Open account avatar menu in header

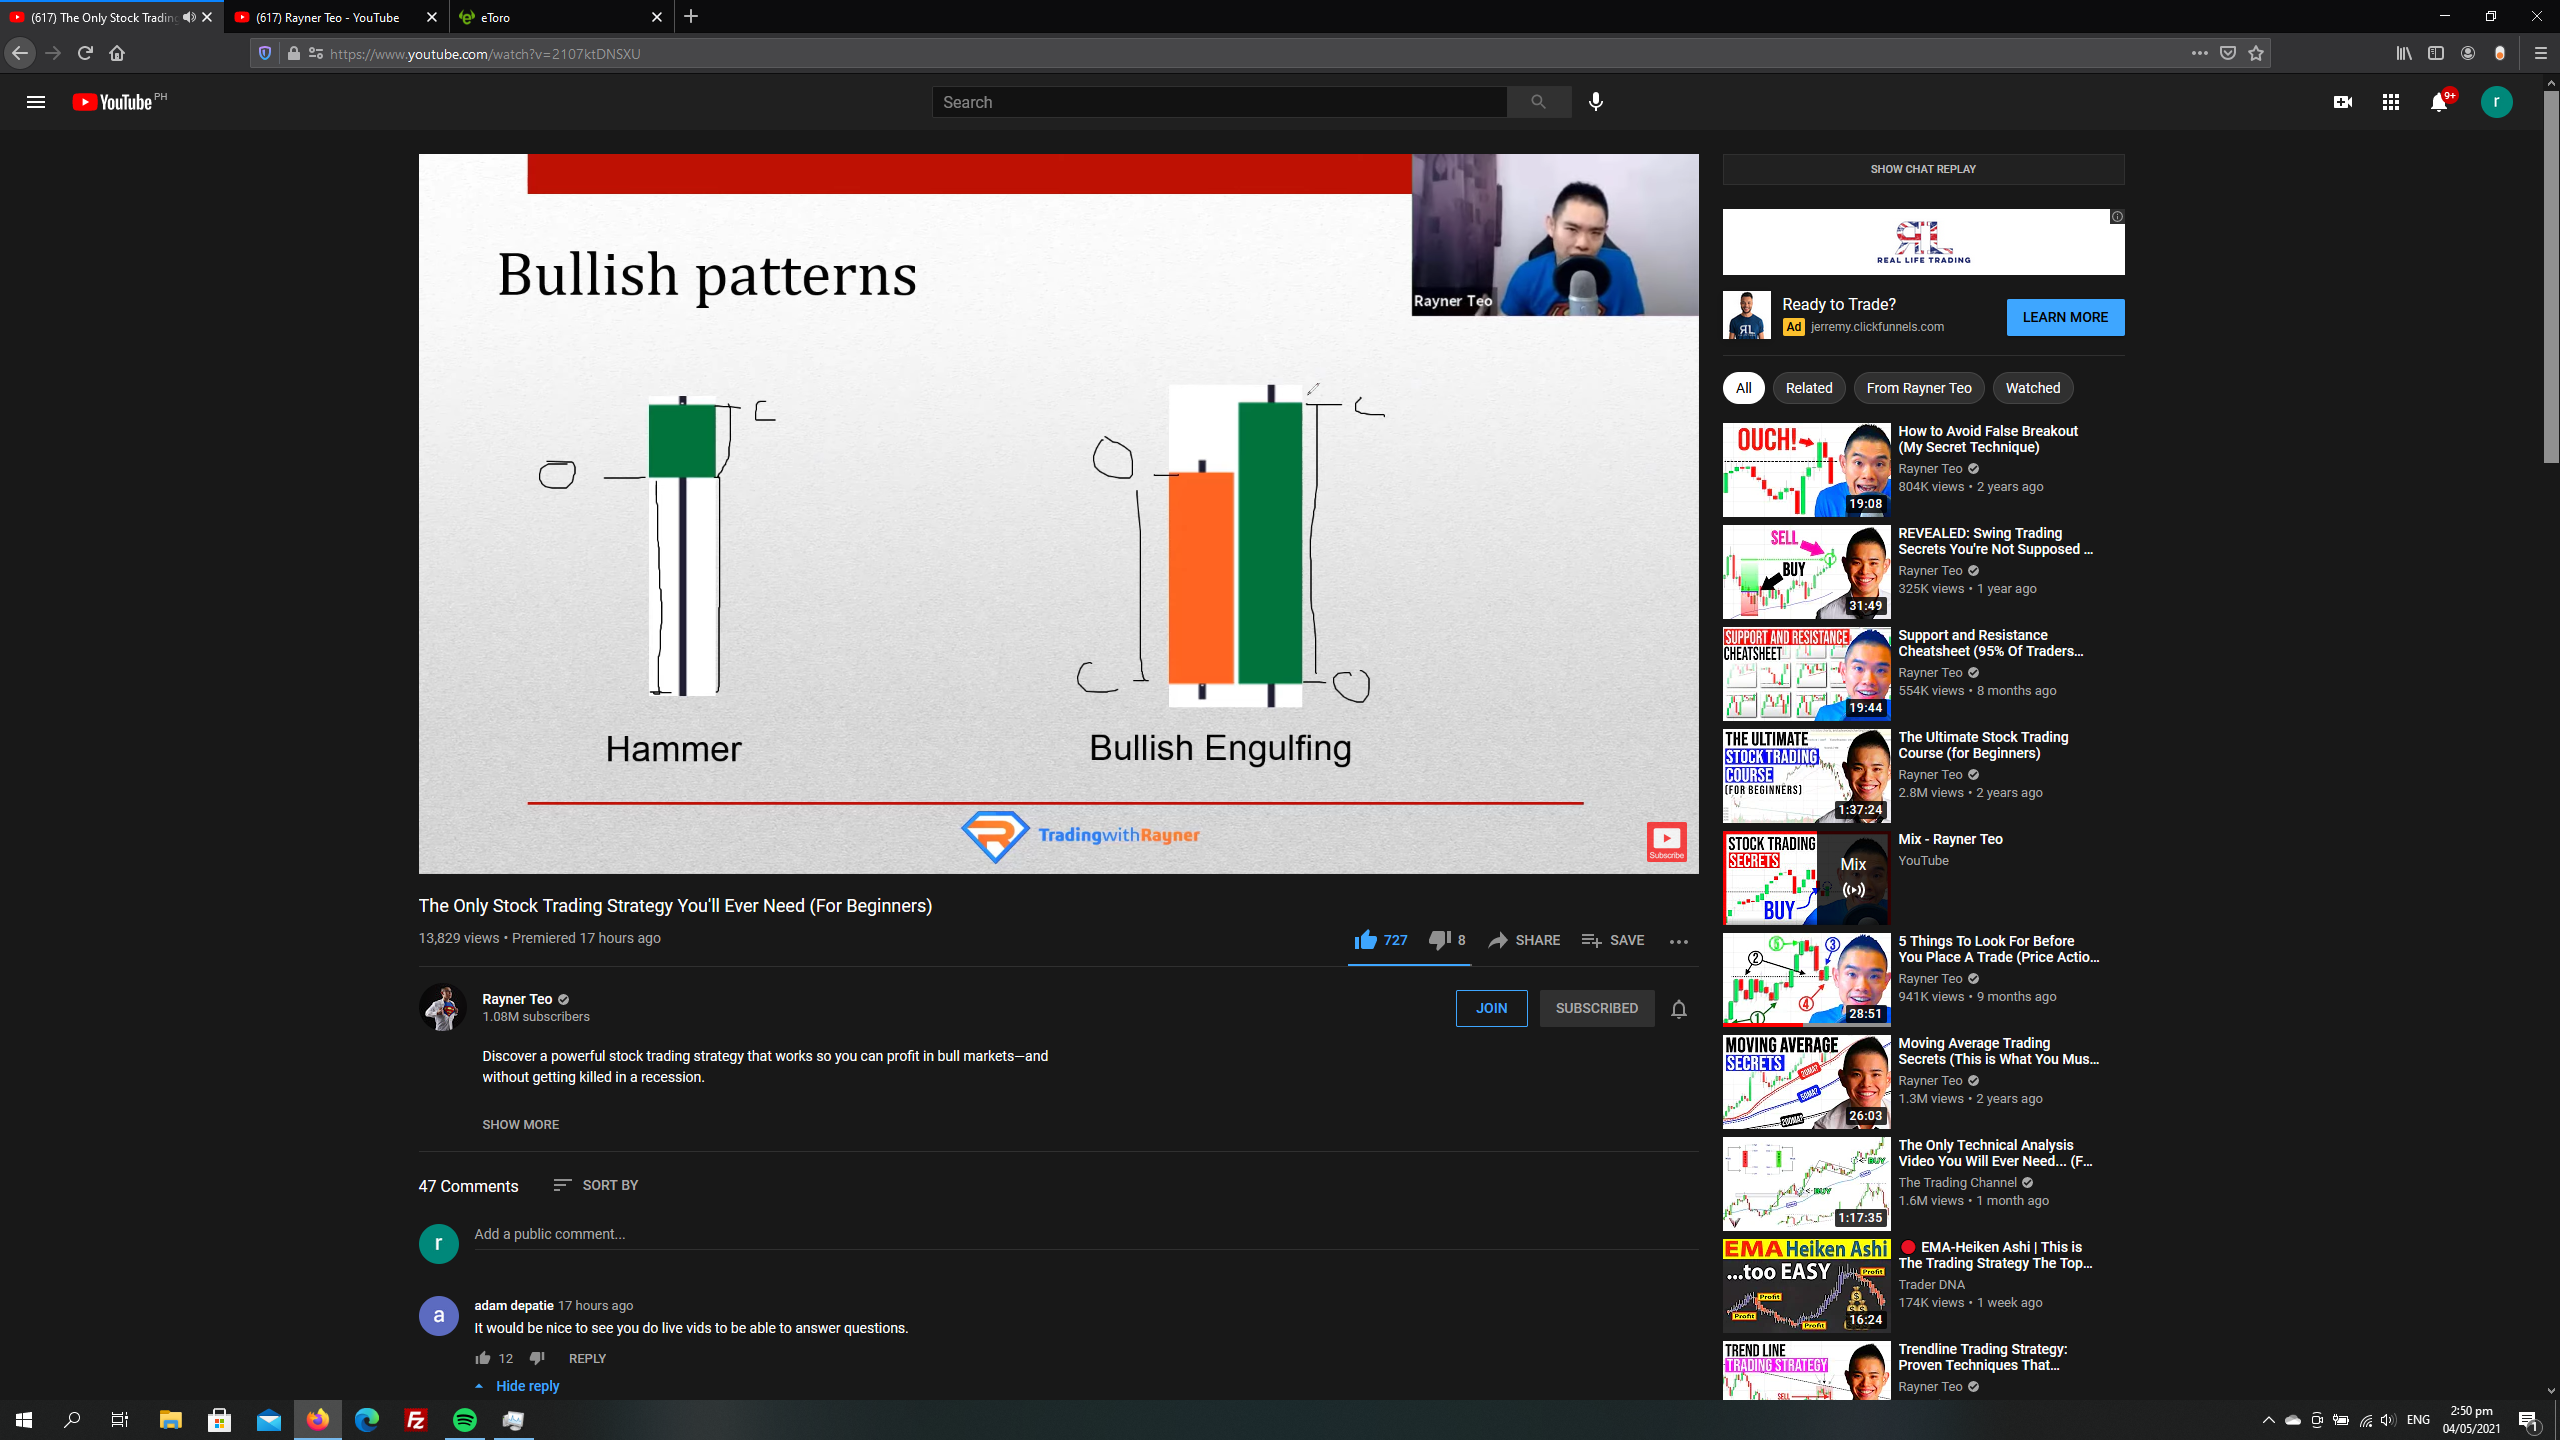pyautogui.click(x=2496, y=102)
